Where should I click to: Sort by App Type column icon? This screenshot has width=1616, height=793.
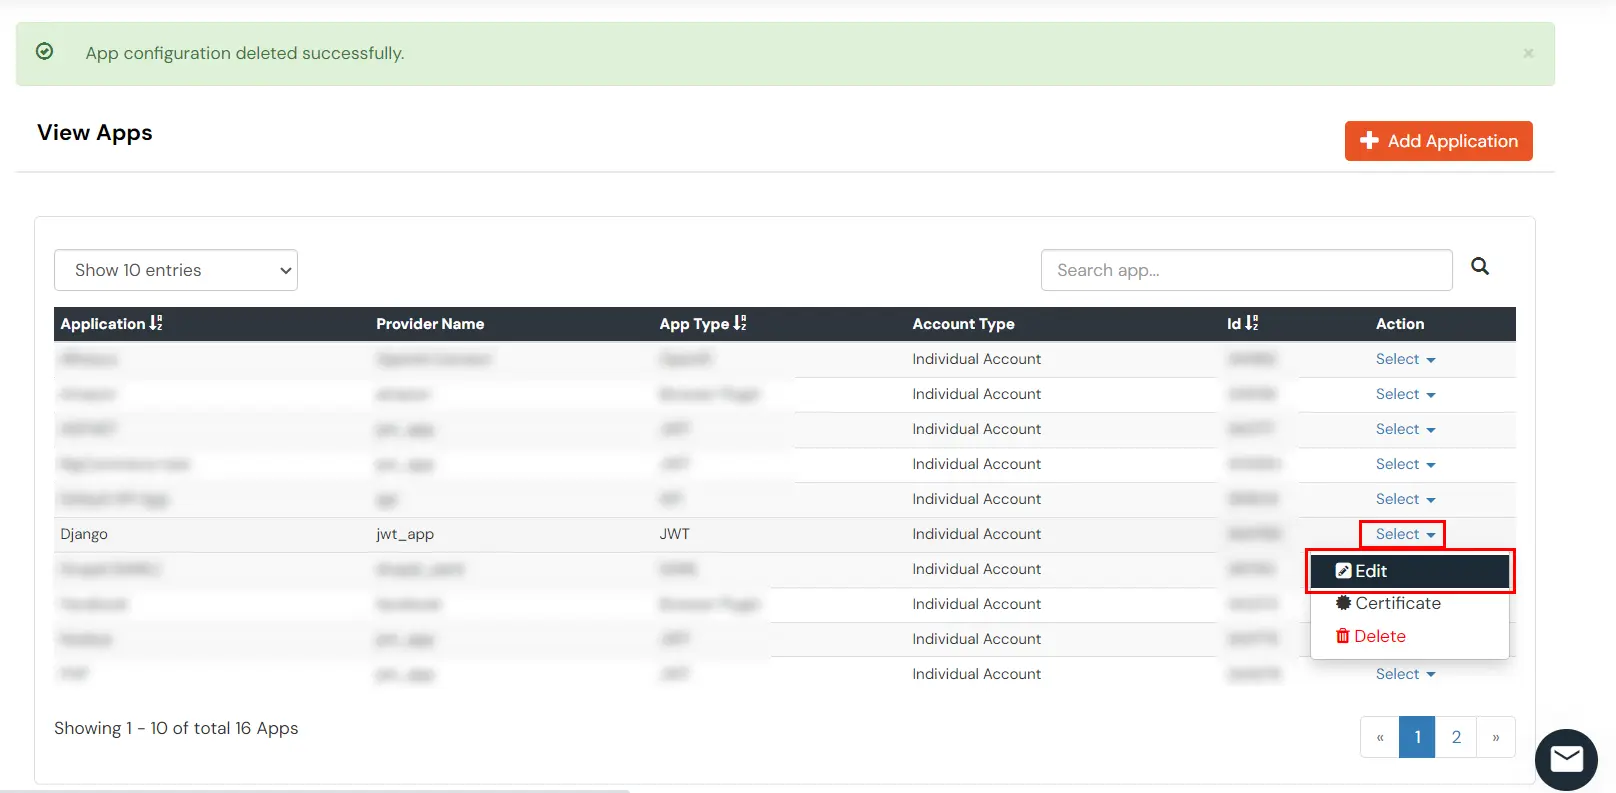pos(740,323)
